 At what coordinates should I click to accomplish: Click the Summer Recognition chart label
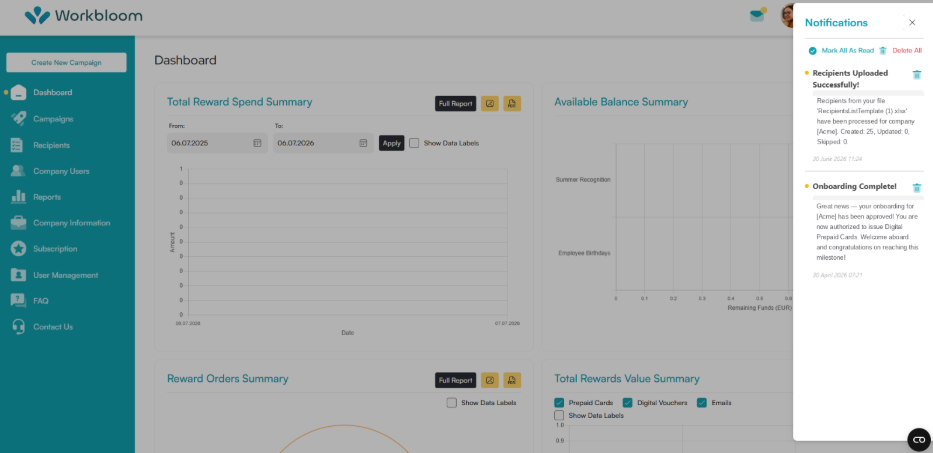pyautogui.click(x=583, y=179)
